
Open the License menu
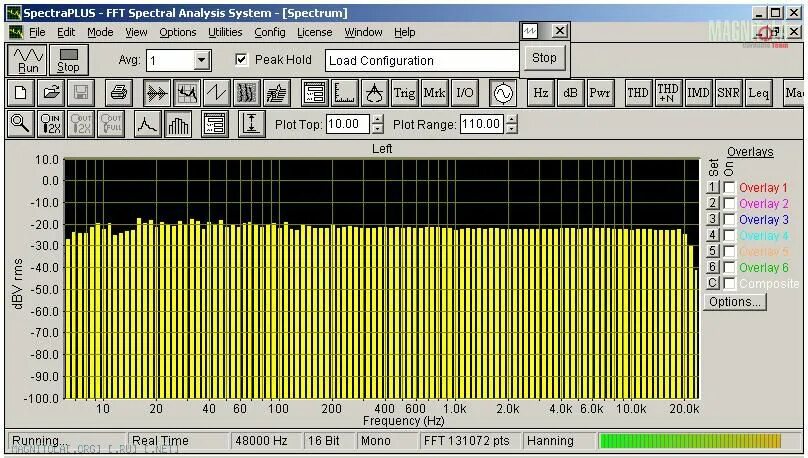314,32
